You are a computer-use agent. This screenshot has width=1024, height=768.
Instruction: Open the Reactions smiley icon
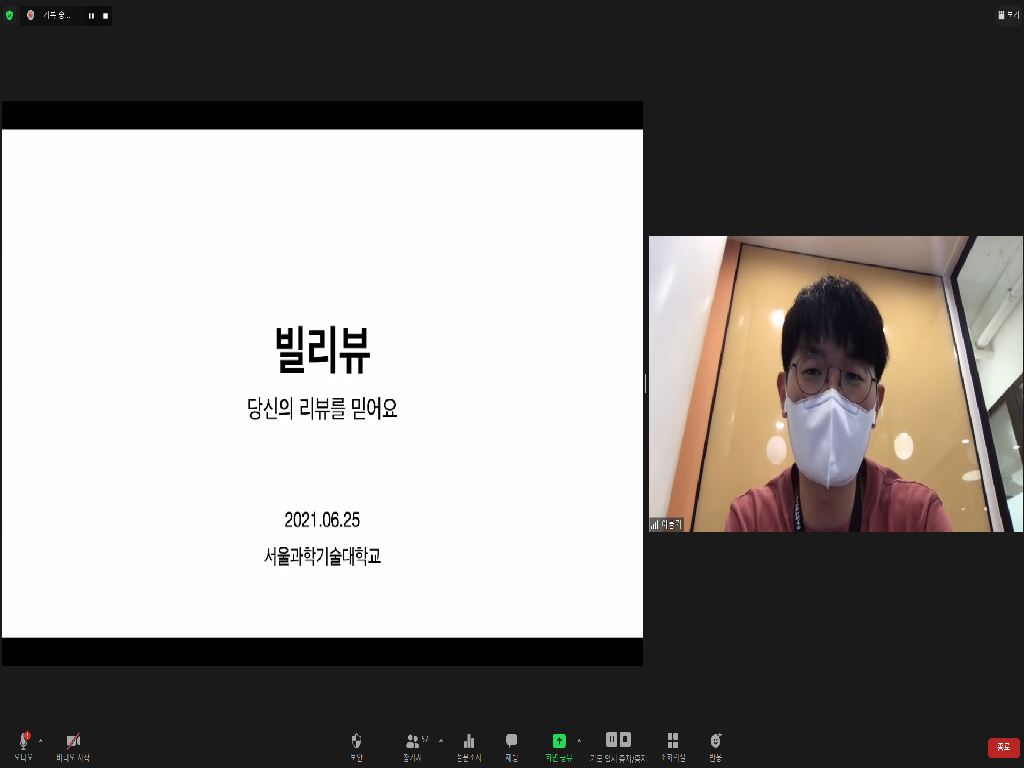click(716, 746)
